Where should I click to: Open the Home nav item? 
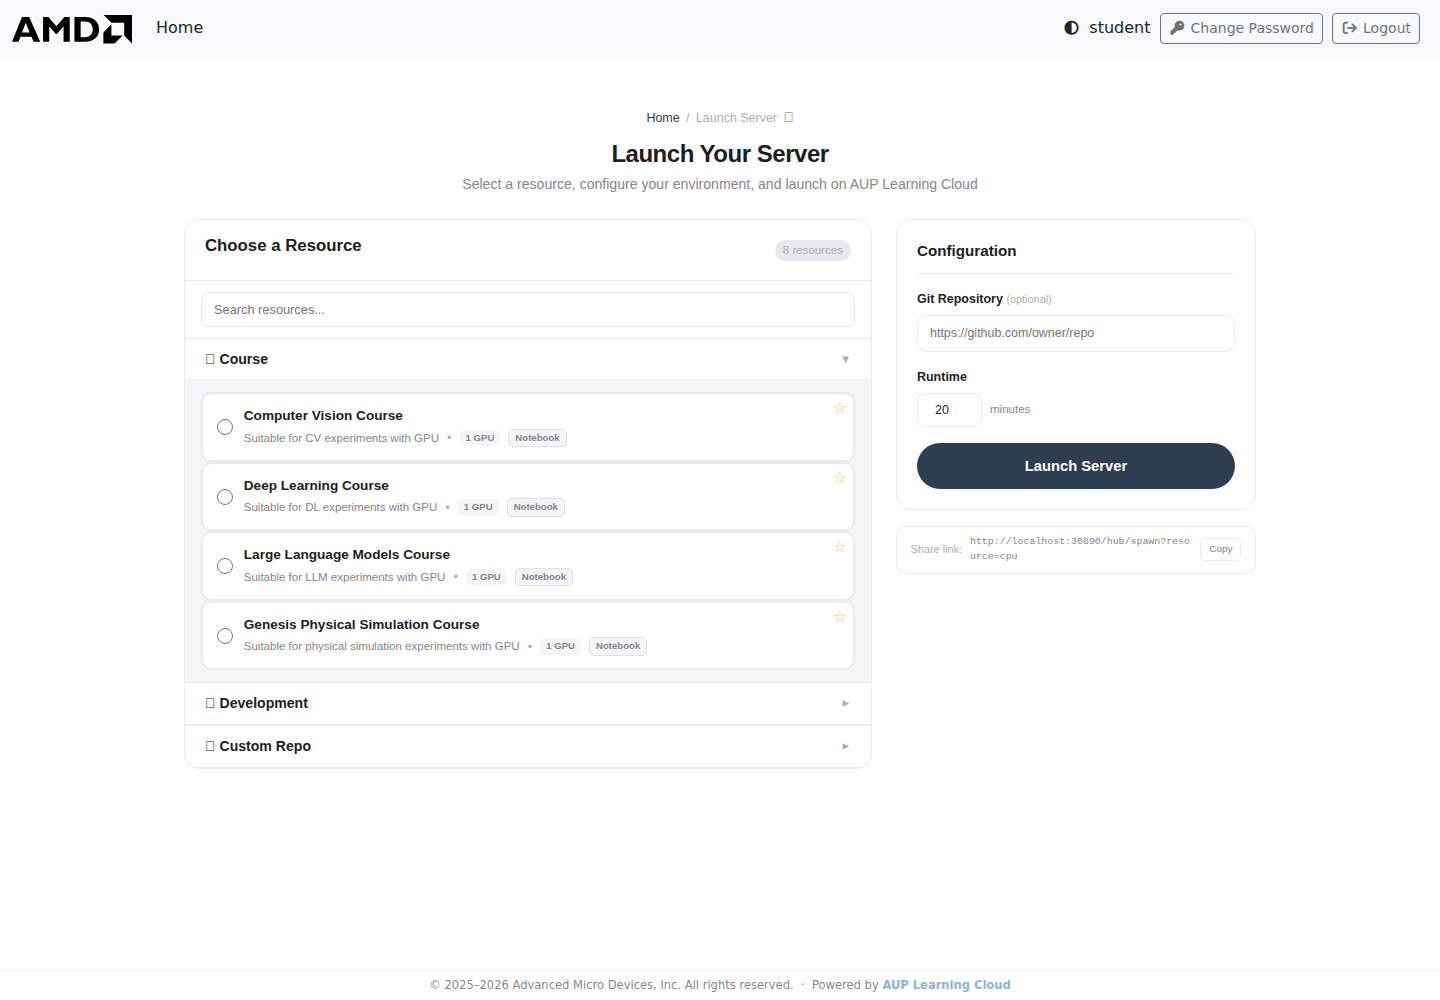(x=179, y=28)
